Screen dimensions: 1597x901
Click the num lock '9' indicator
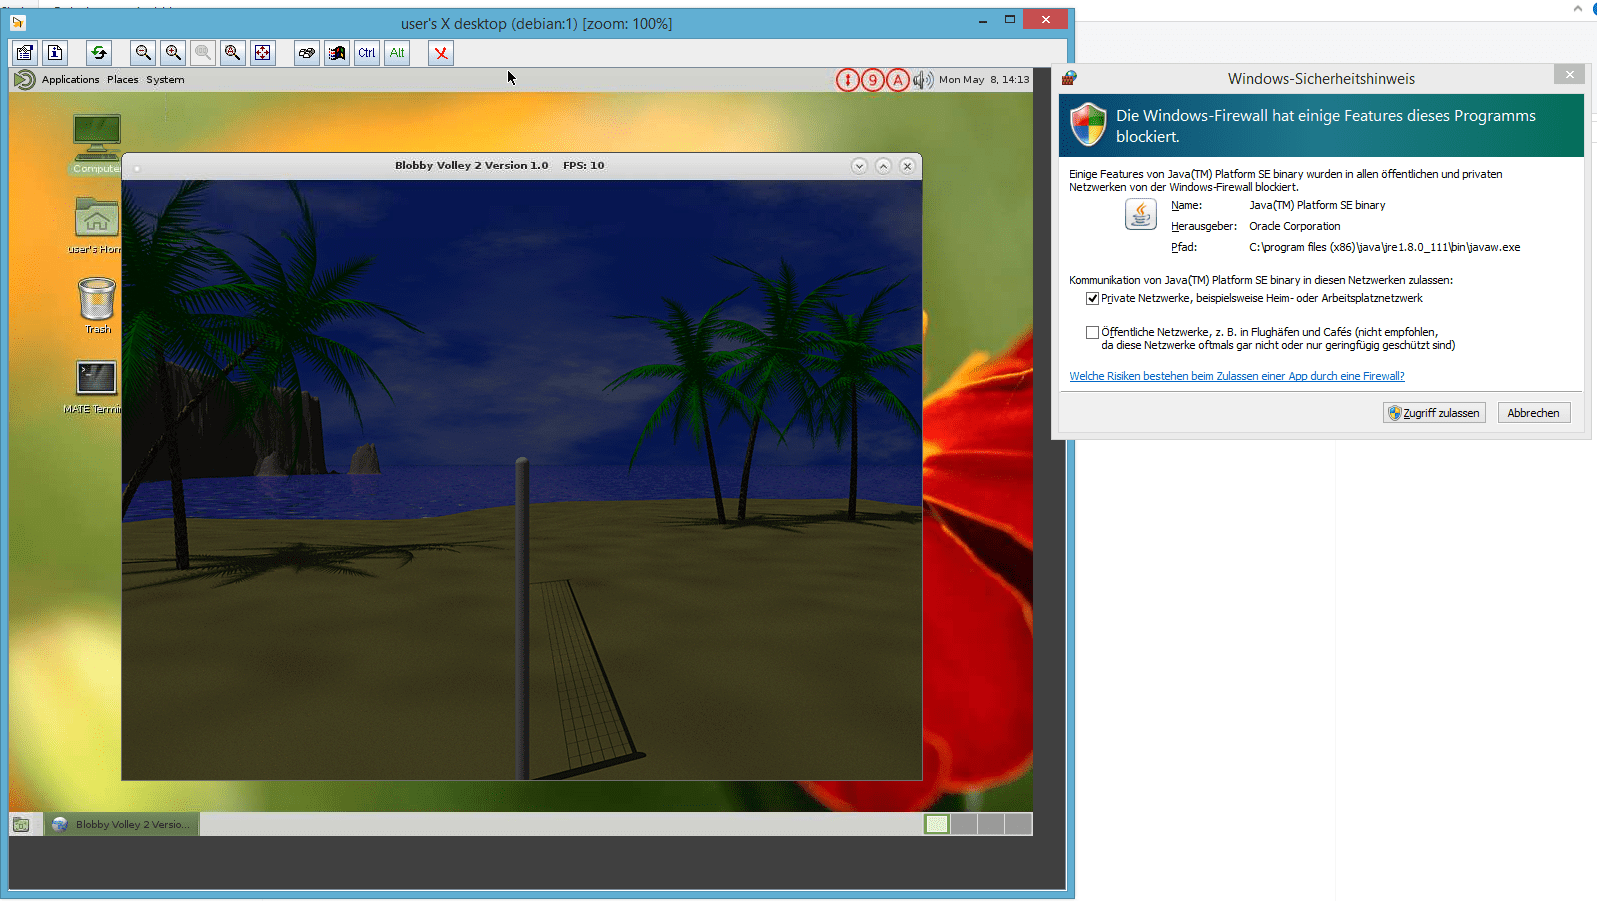tap(873, 80)
